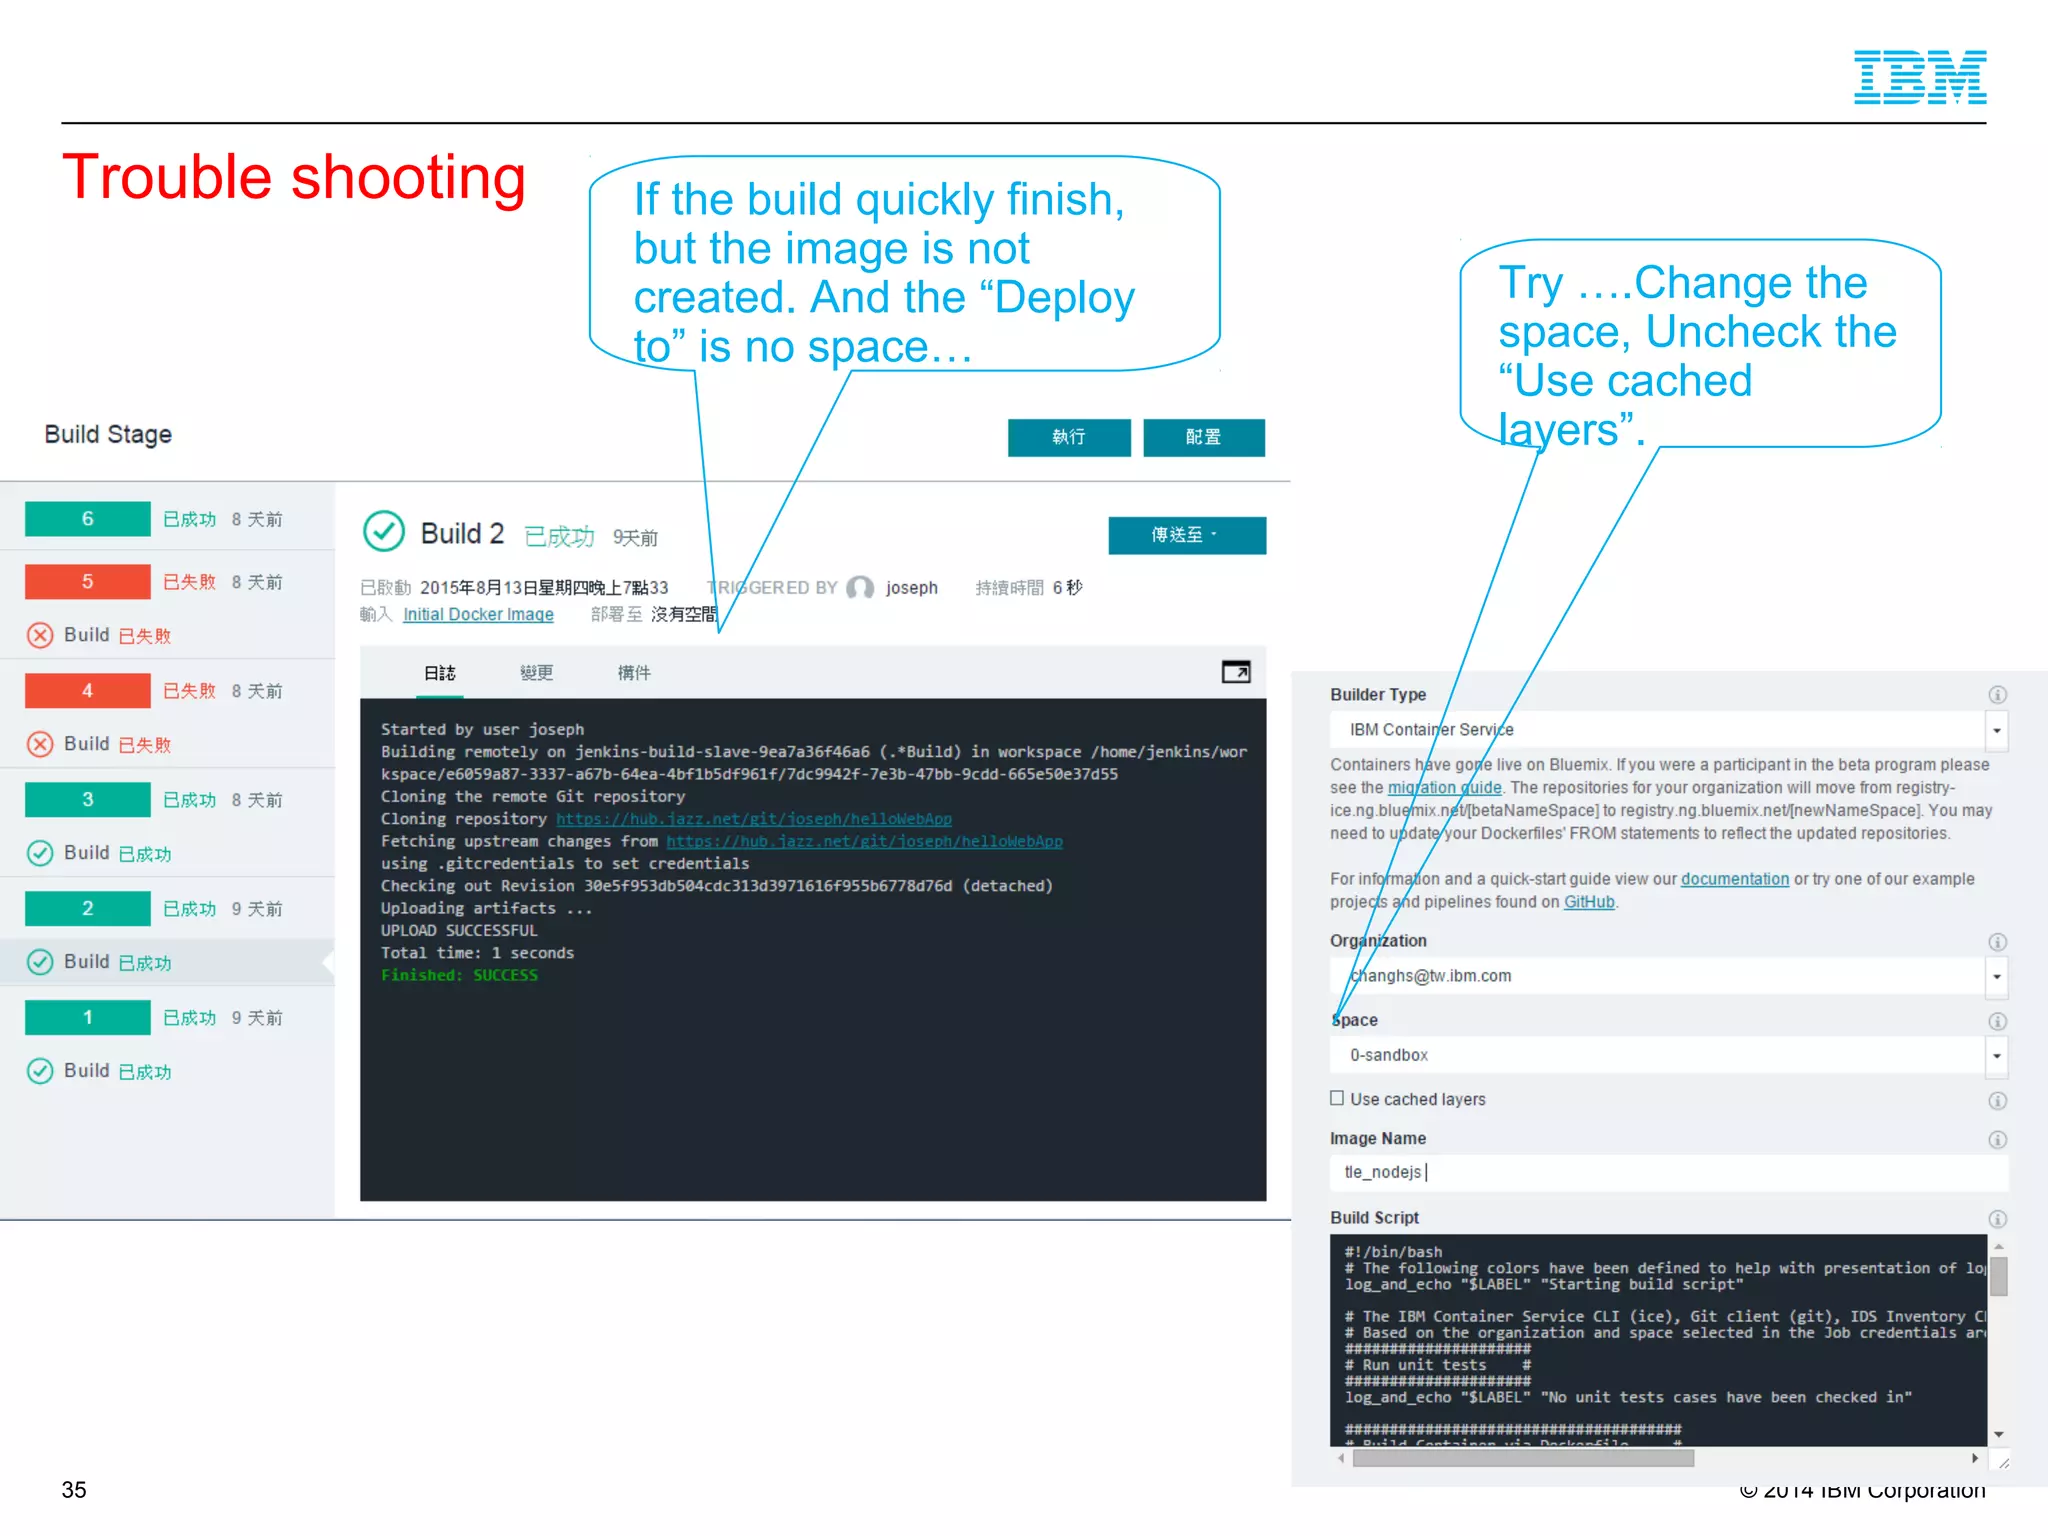Click the 'Build 2' title text
Viewport: 2048px width, 1536px height.
(x=462, y=533)
